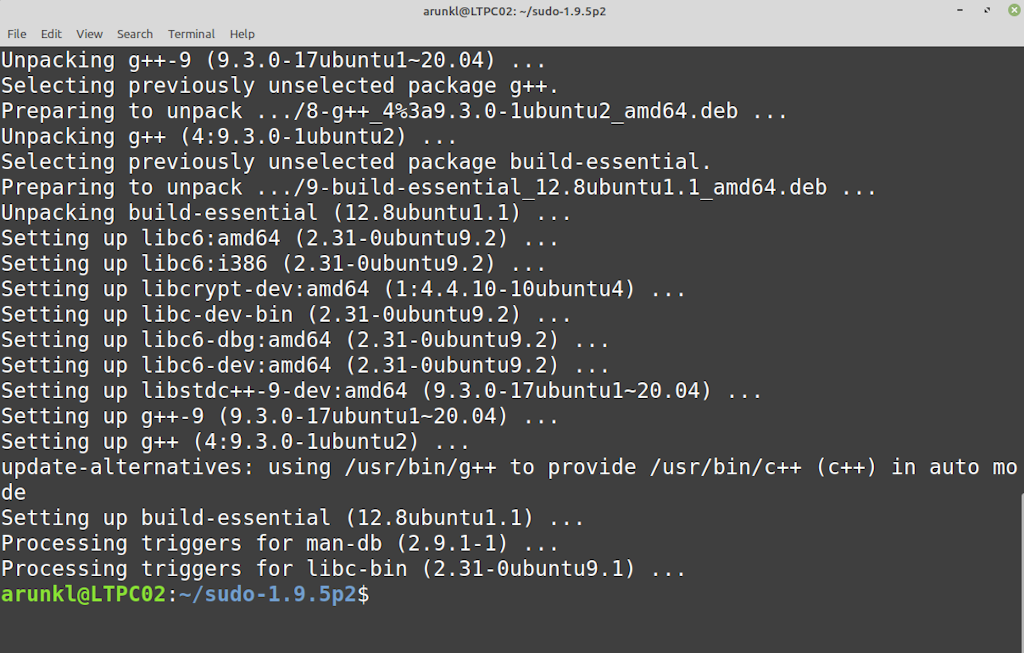Click the Unpacking g++-9 line
Image resolution: width=1024 pixels, height=653 pixels.
[273, 60]
